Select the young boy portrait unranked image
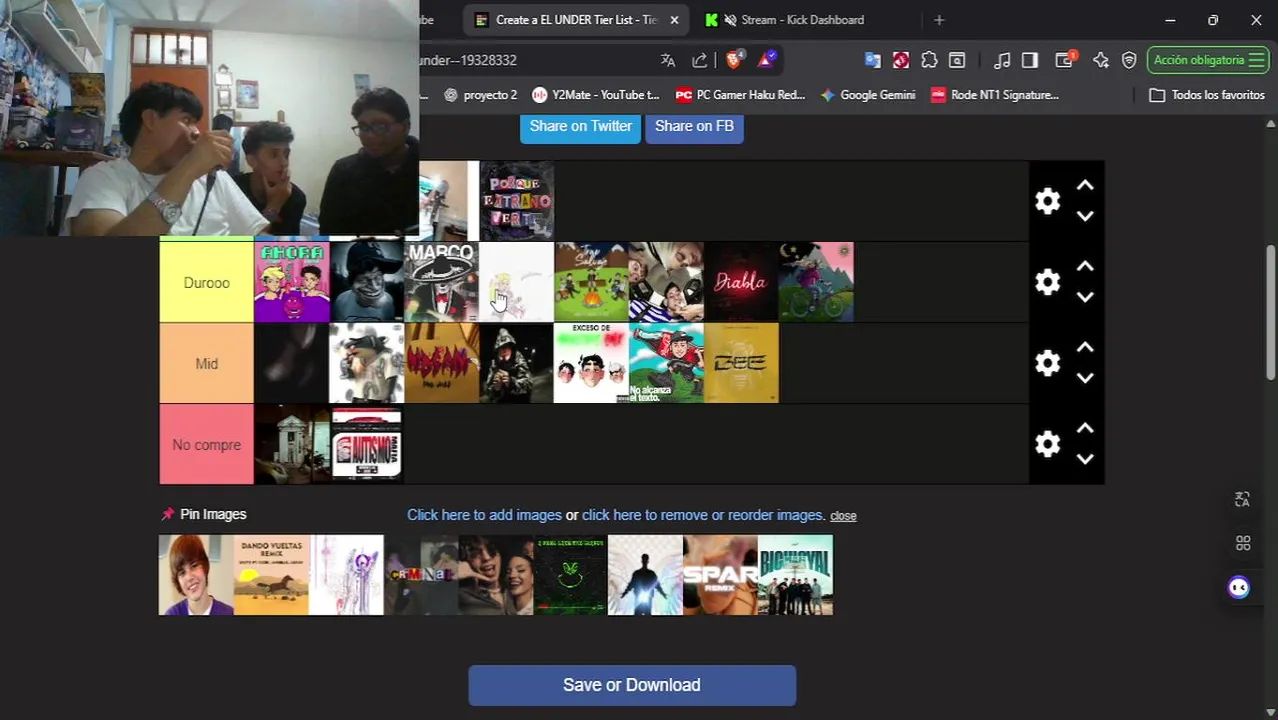This screenshot has height=720, width=1278. point(196,575)
